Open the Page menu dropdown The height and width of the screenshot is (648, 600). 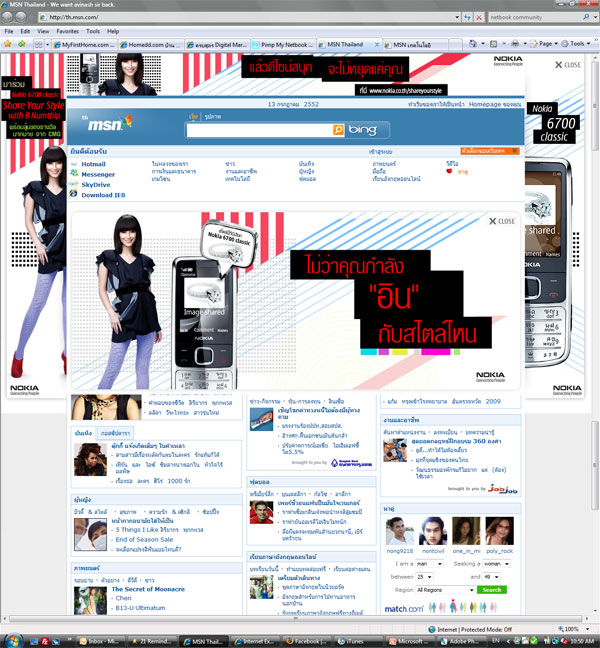pyautogui.click(x=544, y=43)
